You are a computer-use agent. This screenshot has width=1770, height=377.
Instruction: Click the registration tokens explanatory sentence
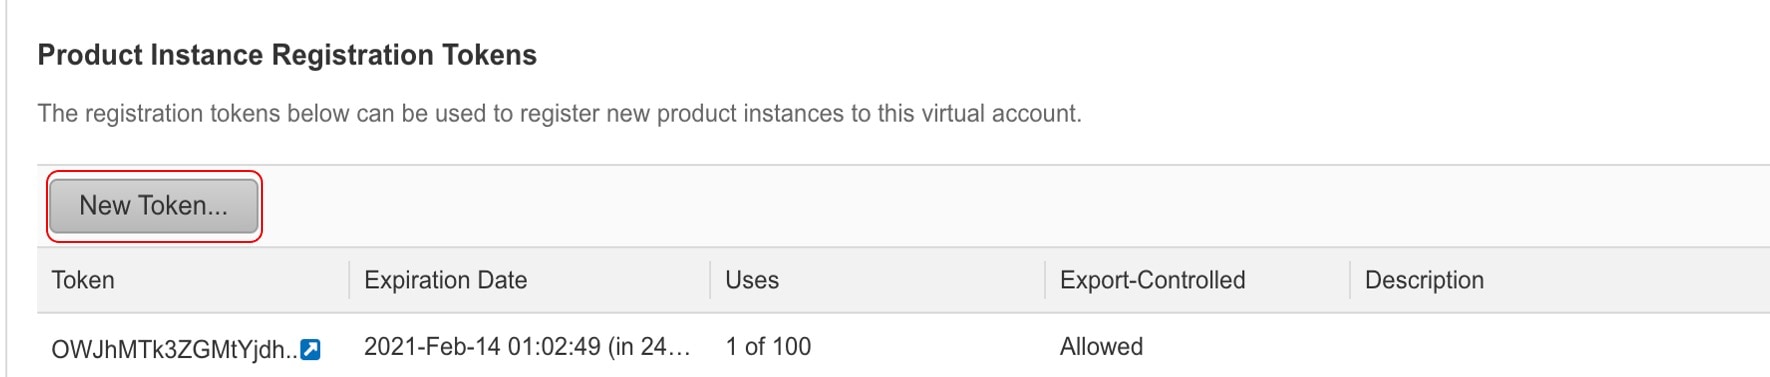[559, 113]
